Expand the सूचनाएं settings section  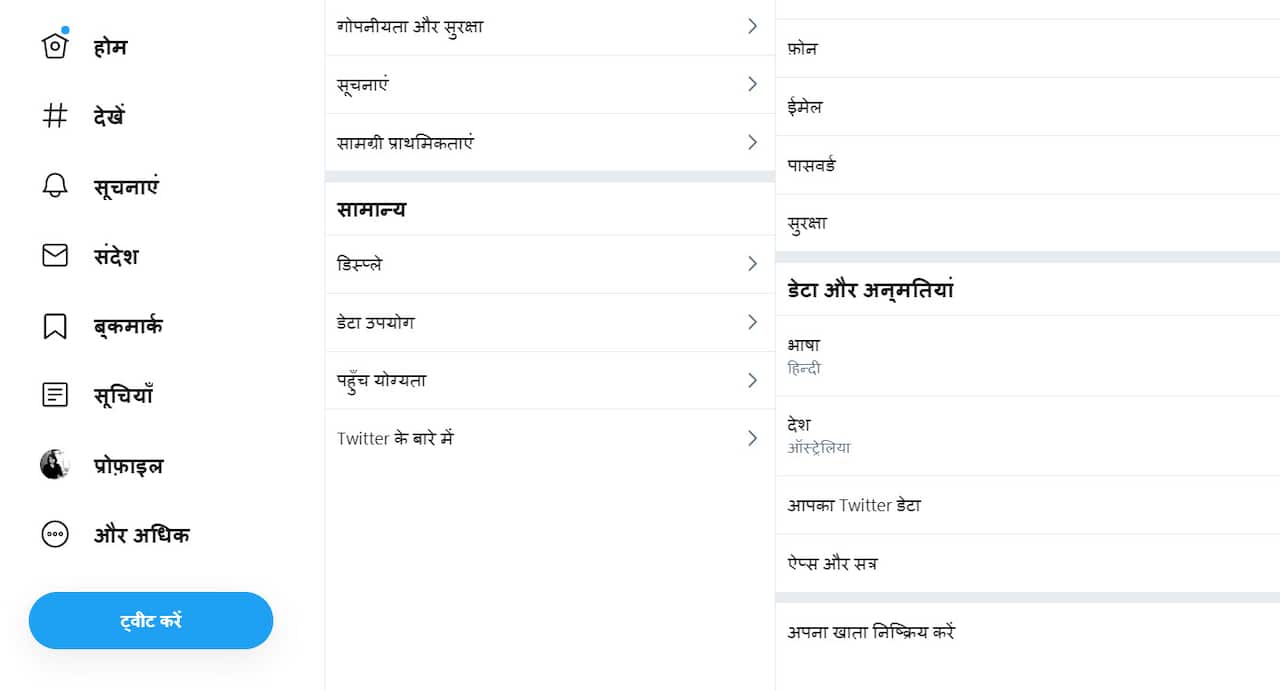[x=550, y=84]
